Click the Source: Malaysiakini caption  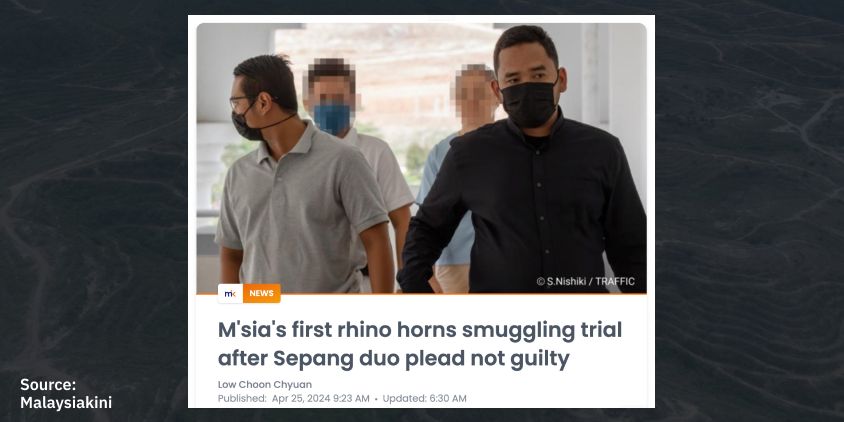(x=66, y=393)
